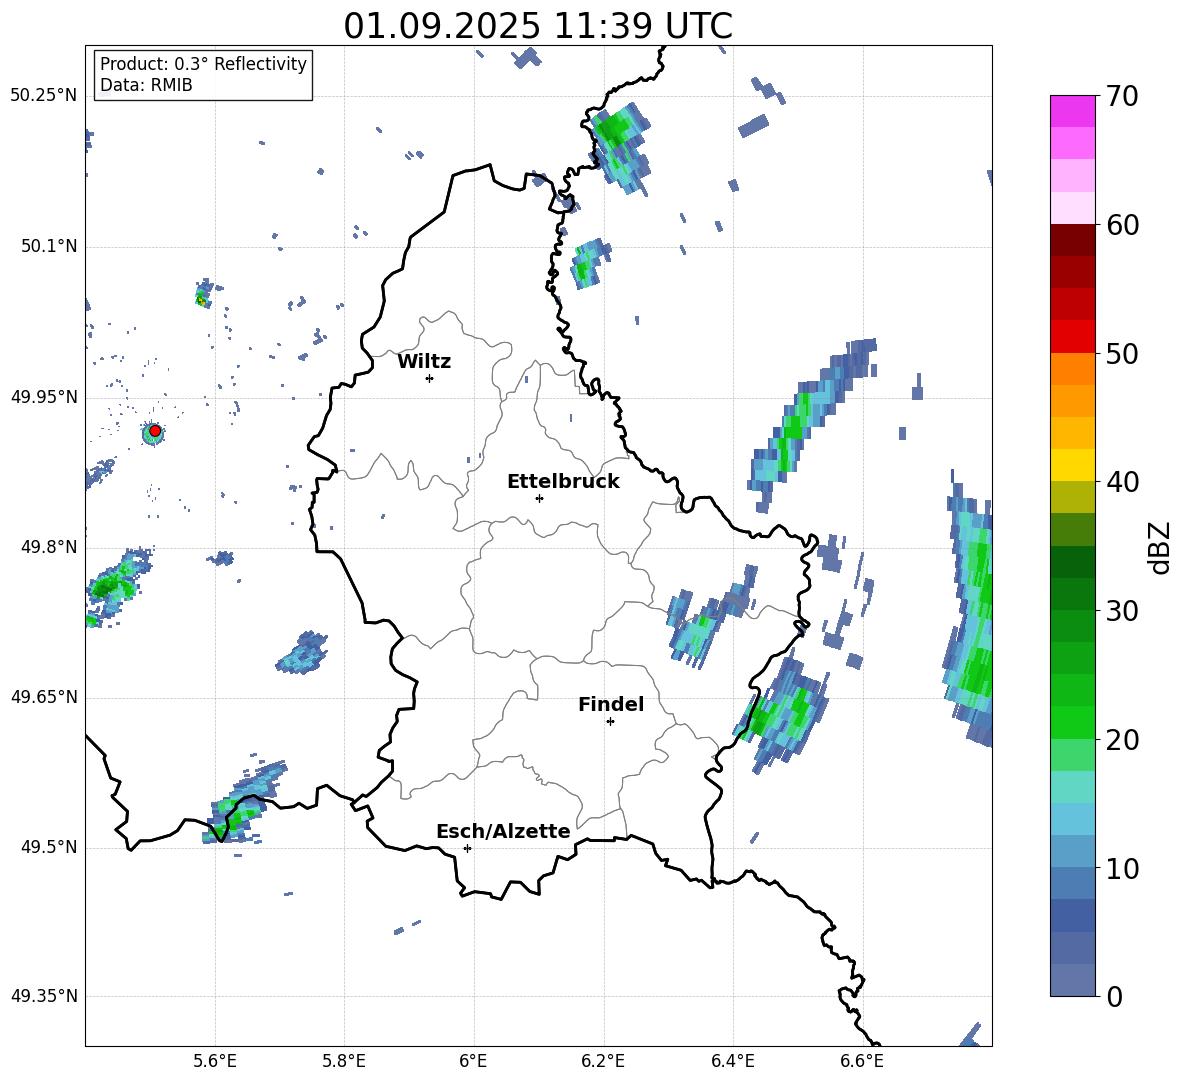Click the orange colorbar segment below 50
The height and width of the screenshot is (1081, 1184).
coord(1073,369)
